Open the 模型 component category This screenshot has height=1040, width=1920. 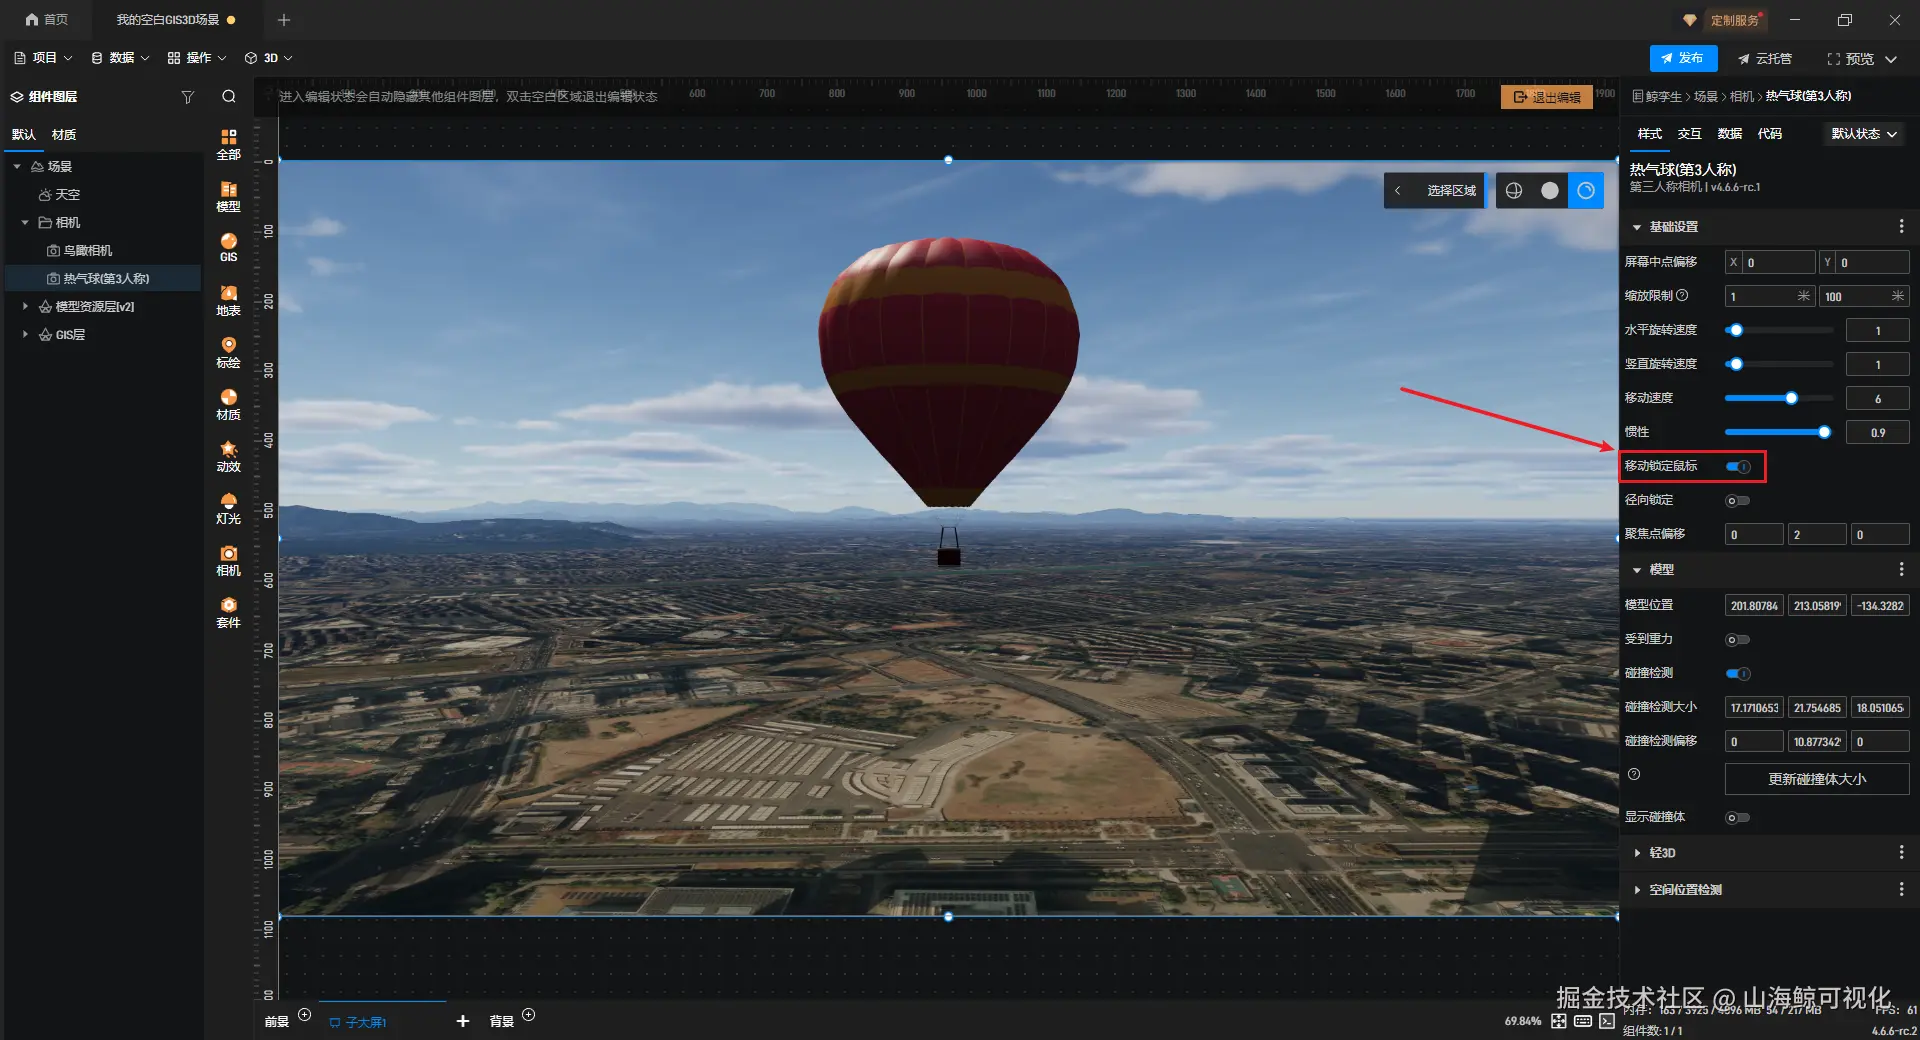pos(229,196)
